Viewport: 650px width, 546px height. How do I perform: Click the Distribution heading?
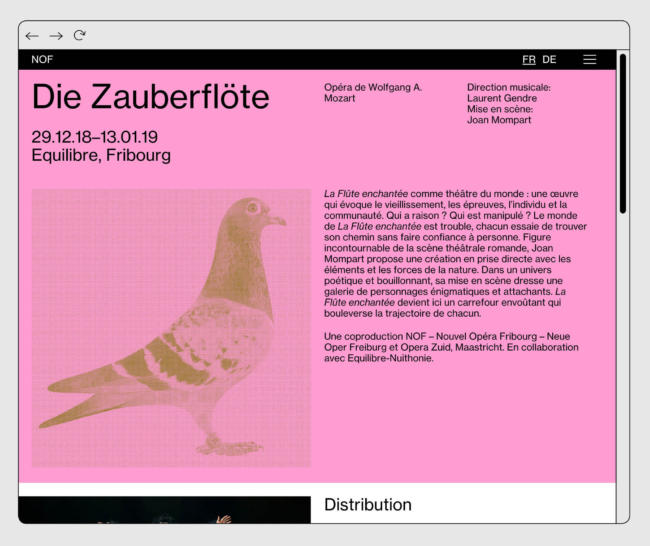click(x=368, y=505)
